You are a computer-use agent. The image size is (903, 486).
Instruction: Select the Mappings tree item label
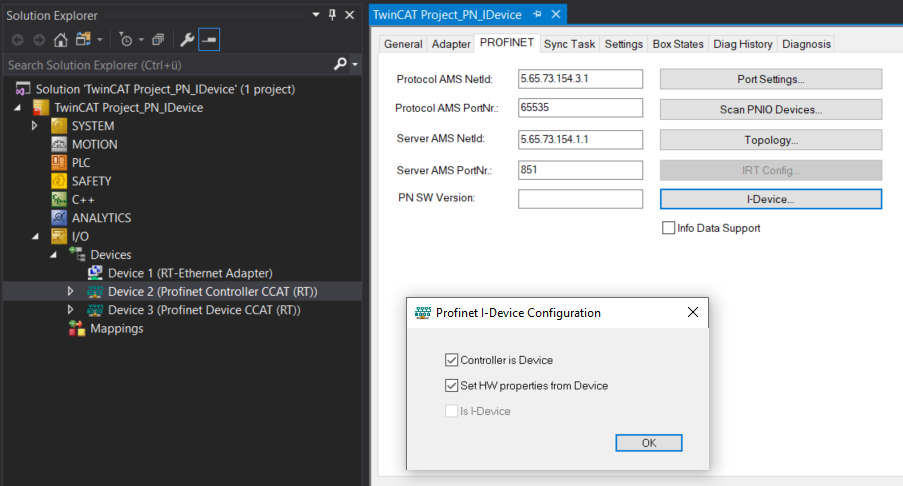116,328
